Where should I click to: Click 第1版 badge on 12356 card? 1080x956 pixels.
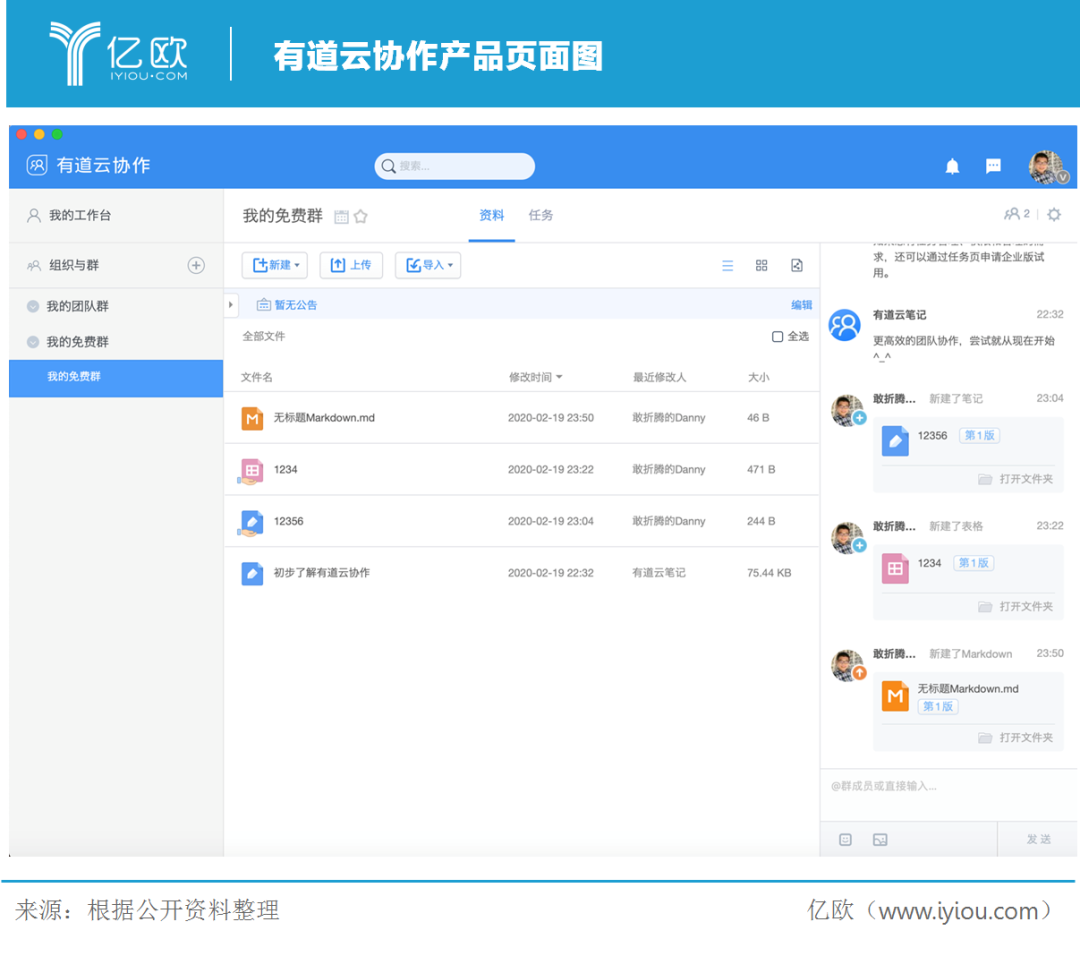pos(979,435)
